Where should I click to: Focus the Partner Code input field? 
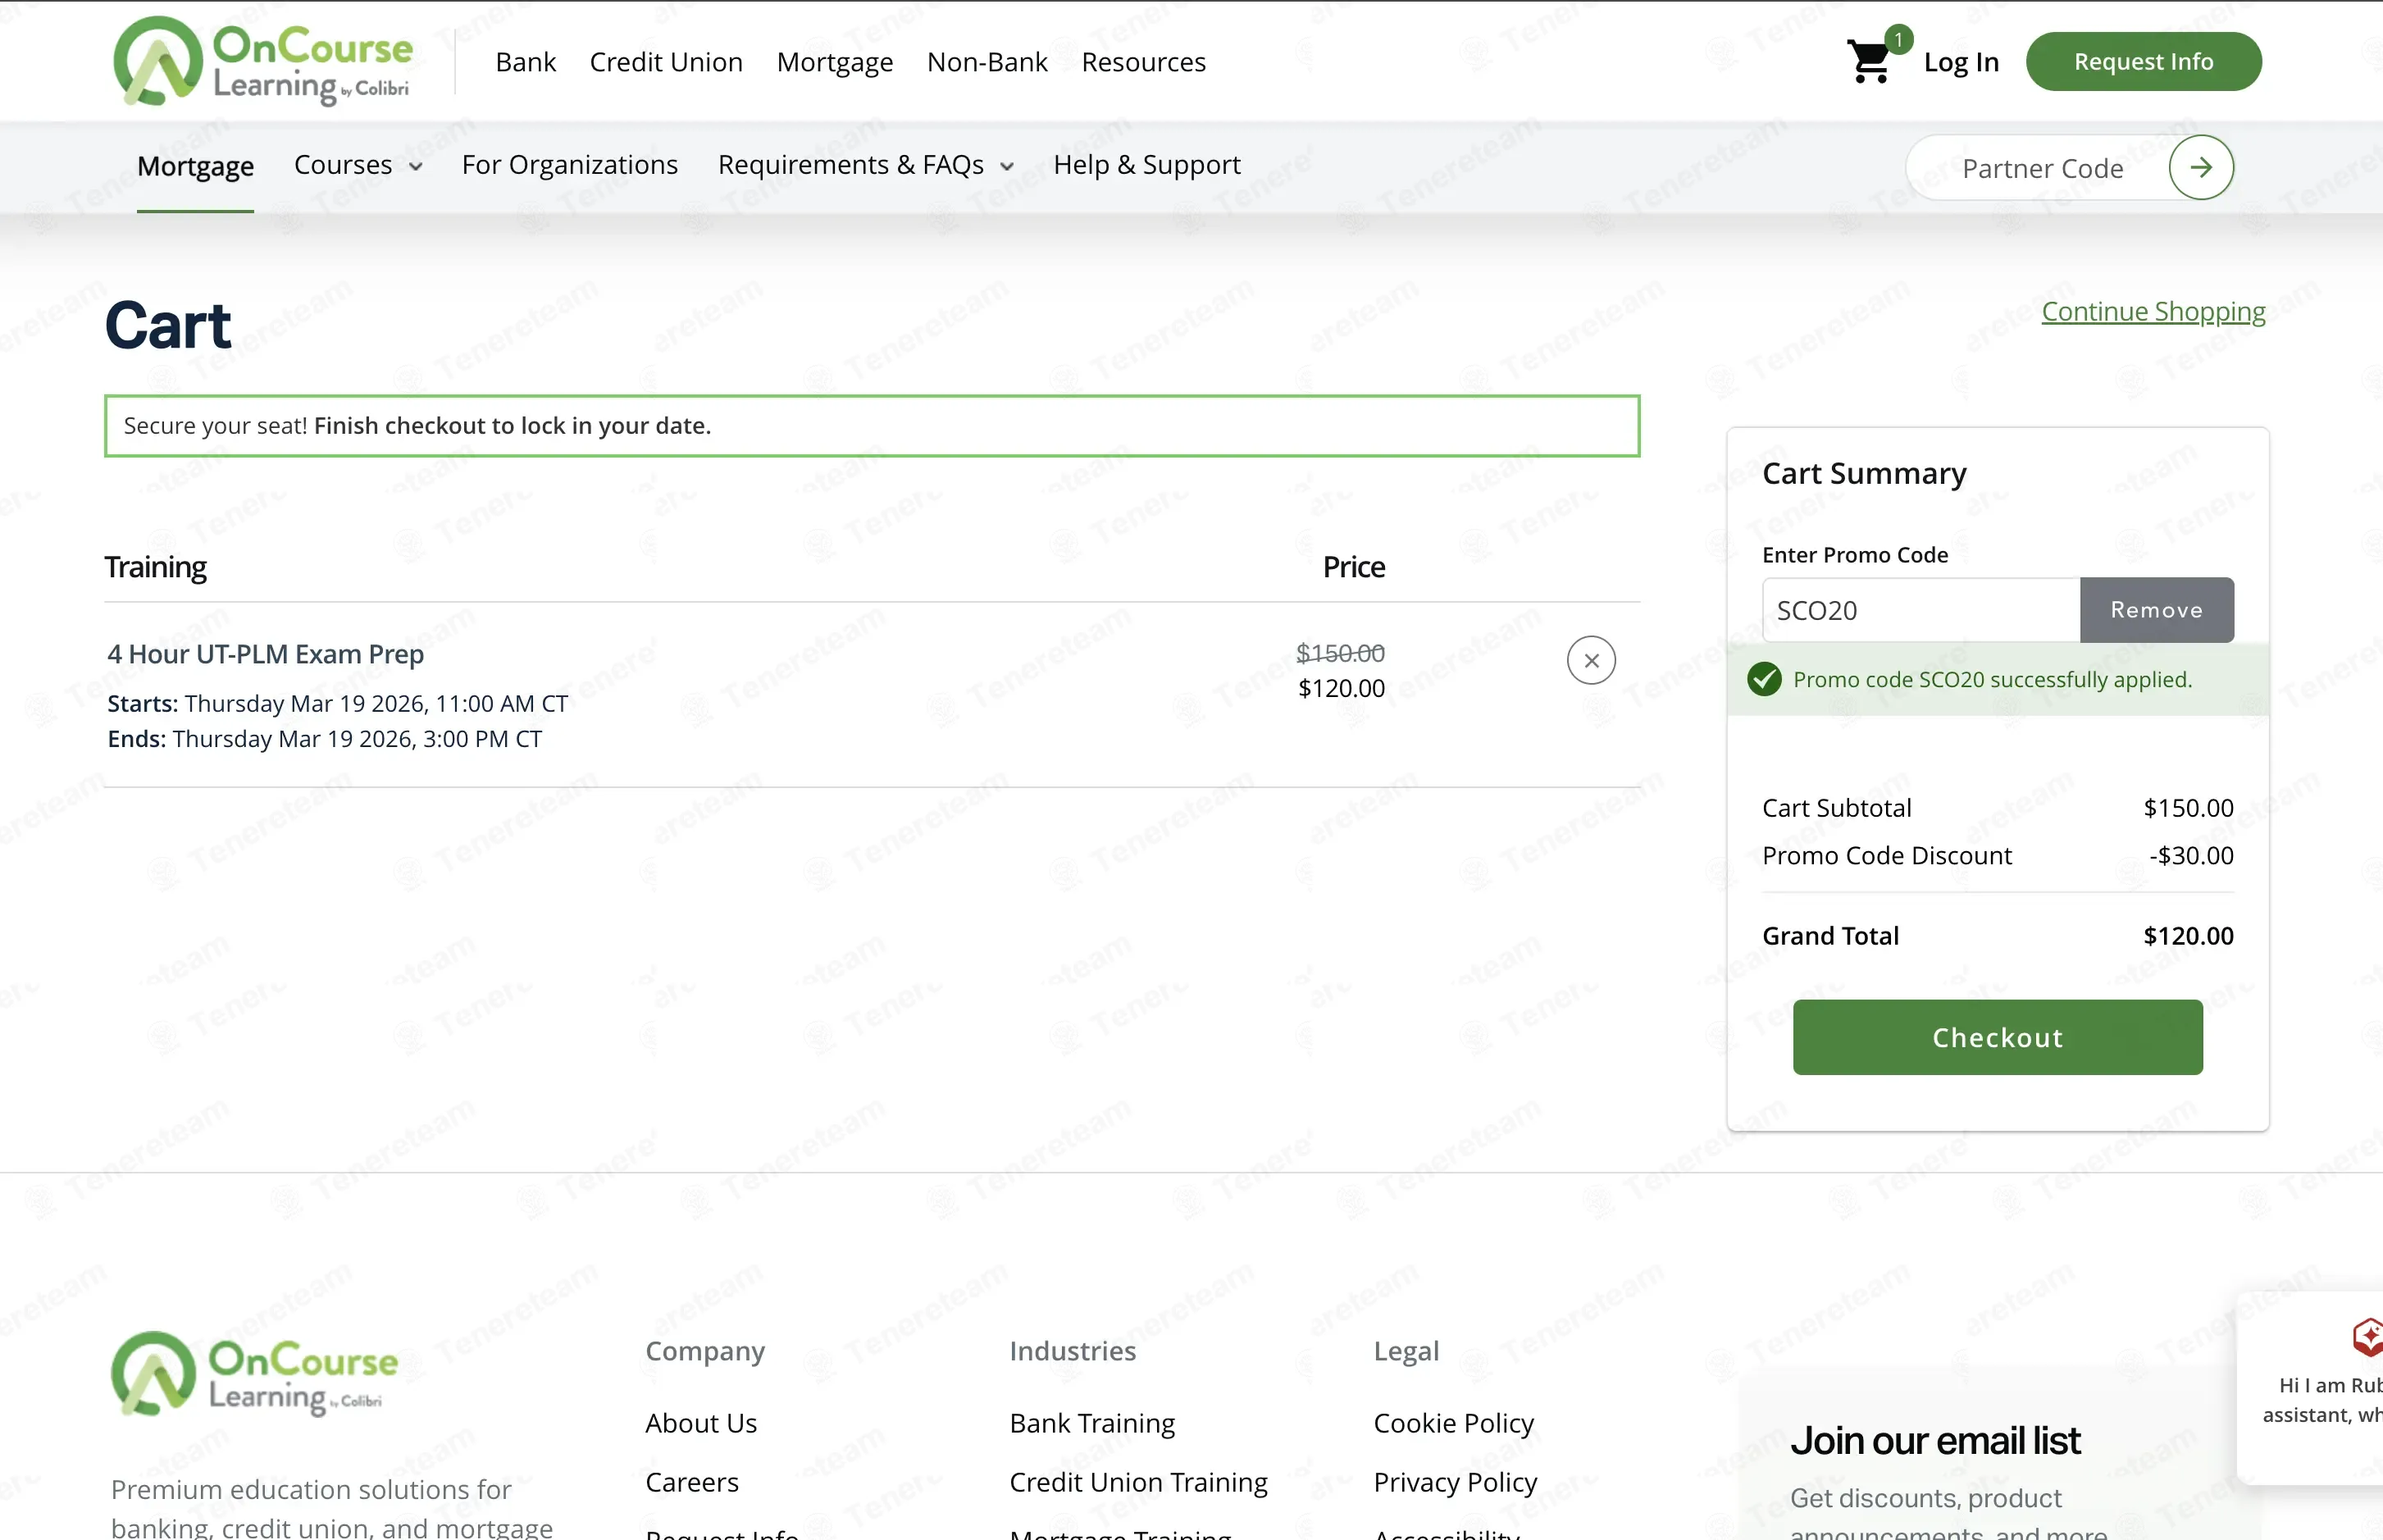[x=2042, y=168]
